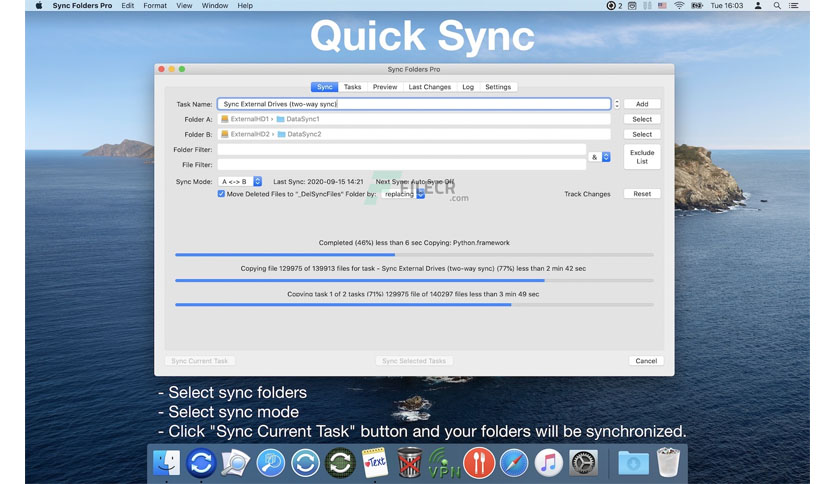Open the Trash in the Dock
This screenshot has width=836, height=484.
[x=668, y=463]
